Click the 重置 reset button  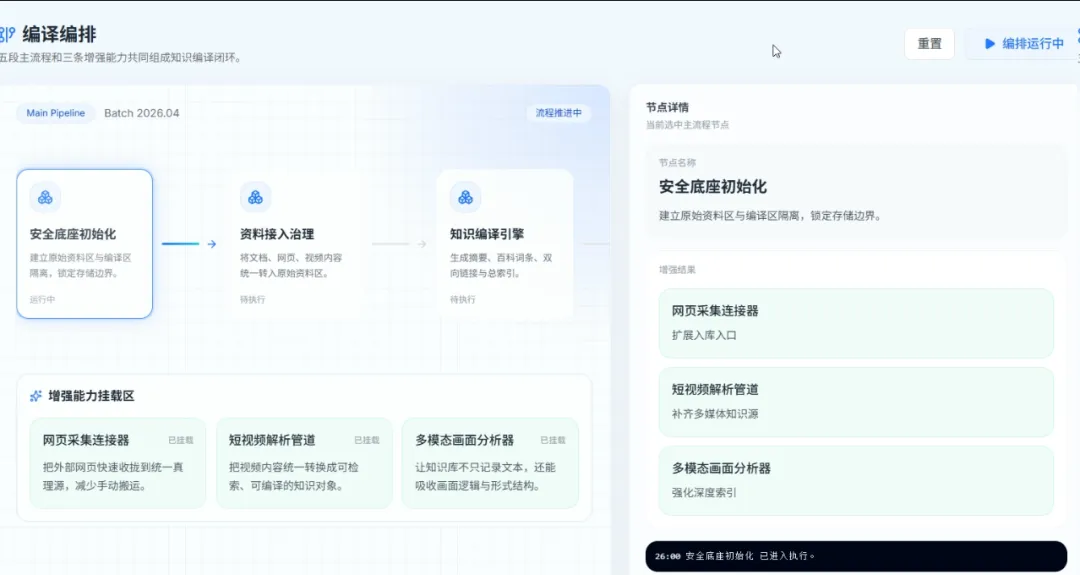click(929, 43)
